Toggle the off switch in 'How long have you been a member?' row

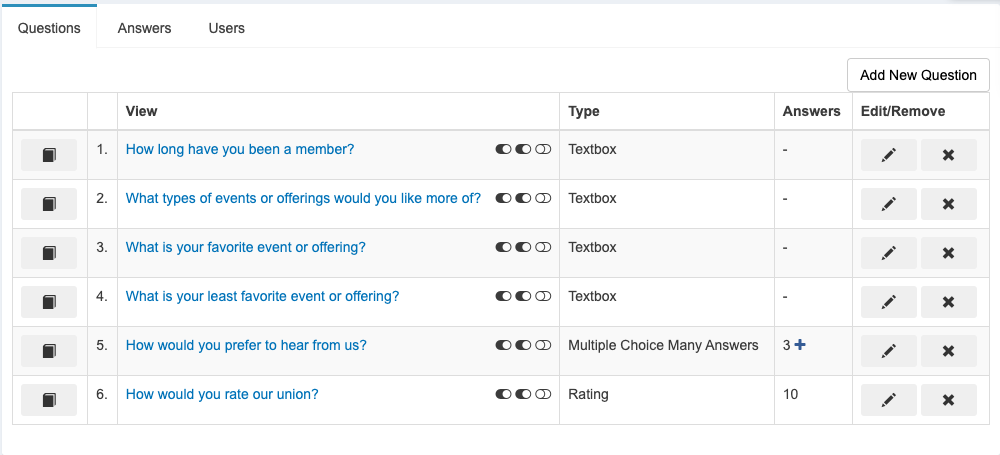click(x=543, y=149)
